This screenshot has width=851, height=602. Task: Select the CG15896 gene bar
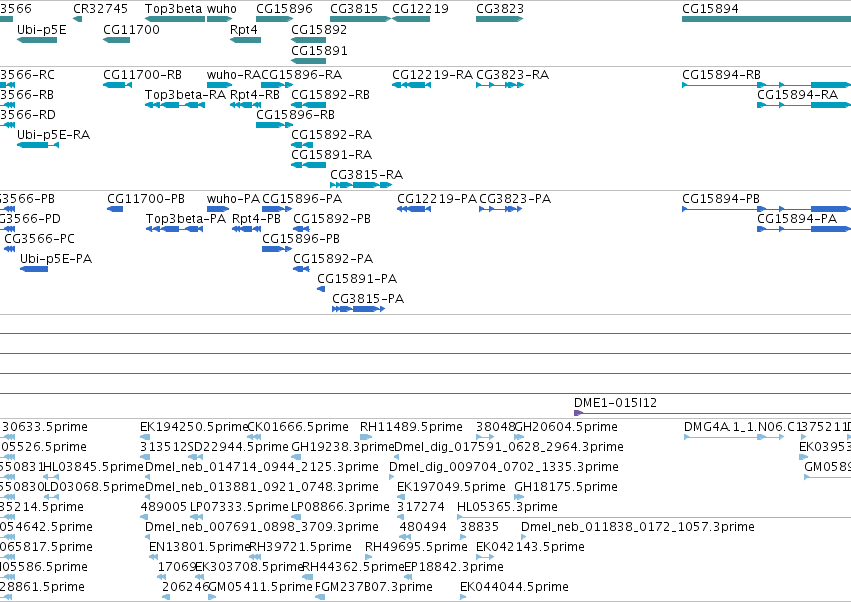[275, 19]
